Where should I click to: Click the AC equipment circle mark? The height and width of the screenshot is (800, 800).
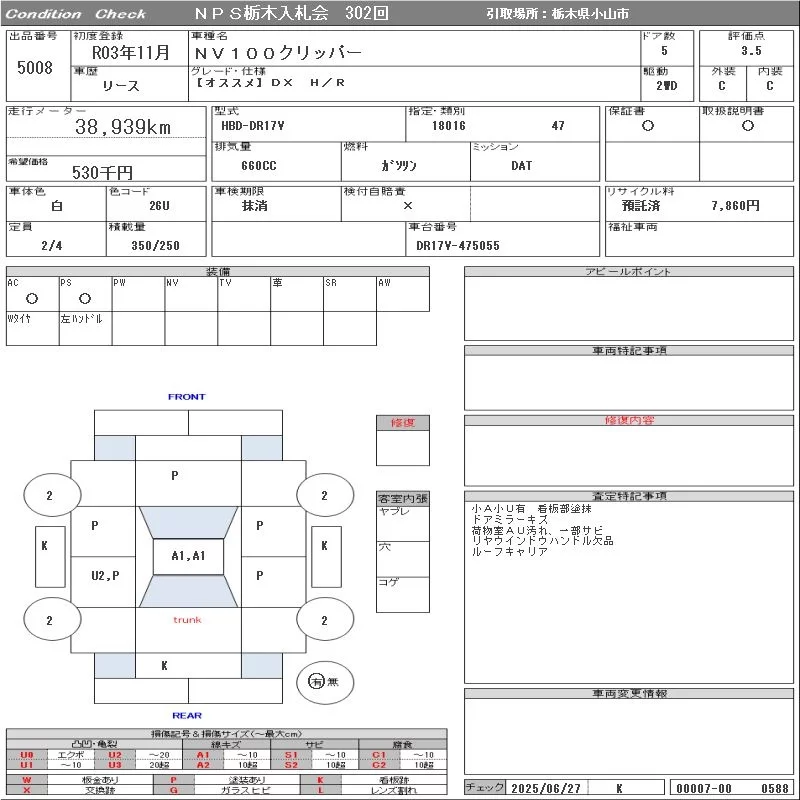(x=32, y=298)
